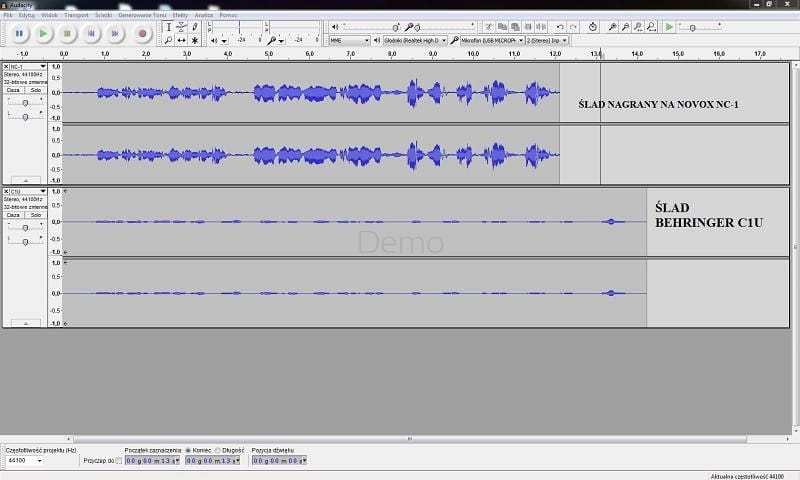Toggle the Przyciągaj do checkbox
This screenshot has height=480, width=800.
tap(119, 460)
